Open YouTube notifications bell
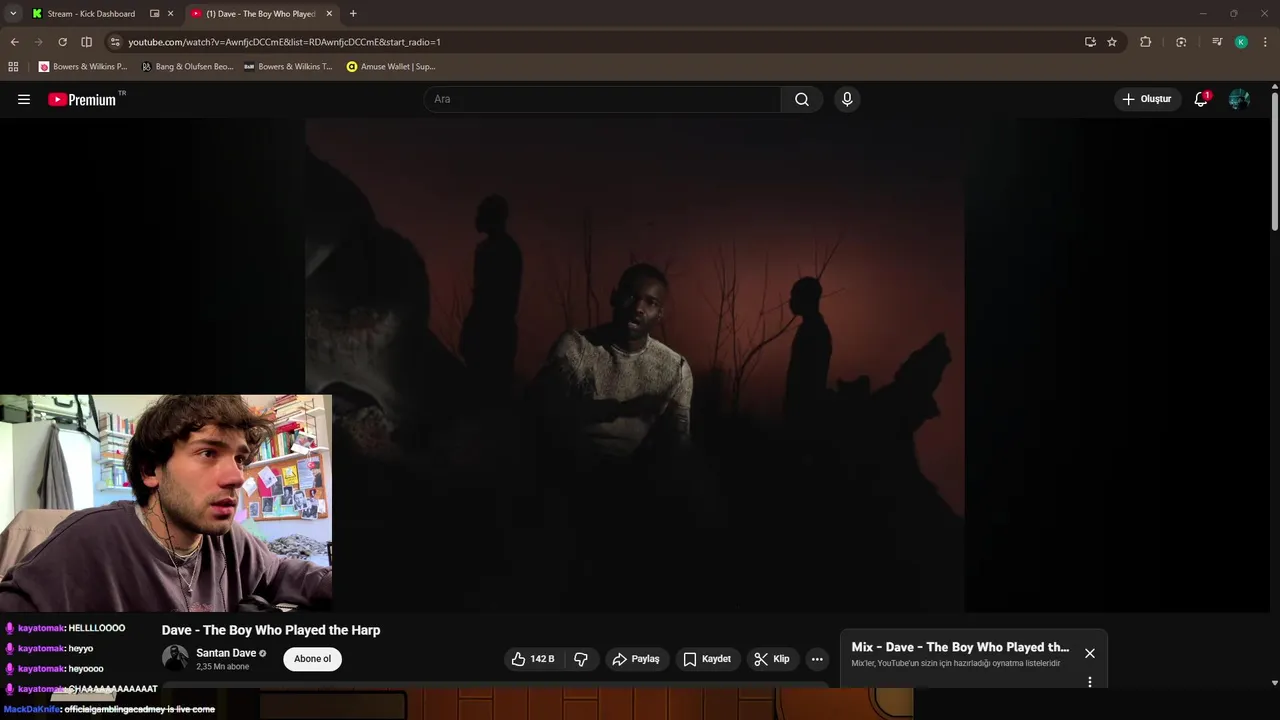The image size is (1280, 720). coord(1201,99)
